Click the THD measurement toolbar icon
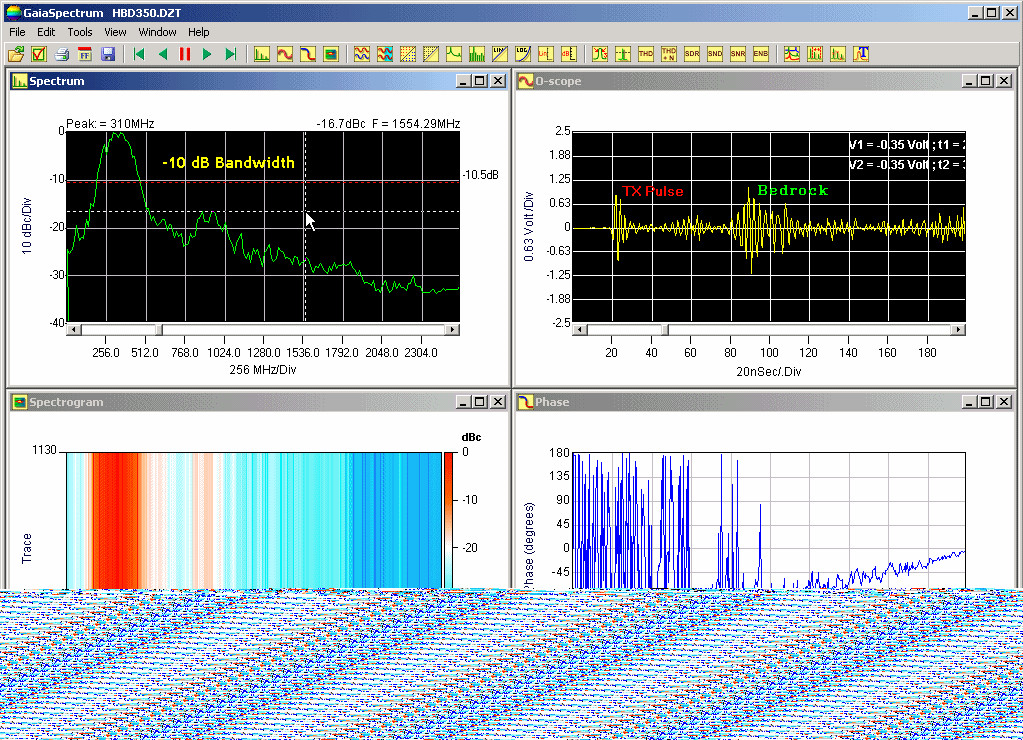Image resolution: width=1023 pixels, height=740 pixels. pos(645,54)
